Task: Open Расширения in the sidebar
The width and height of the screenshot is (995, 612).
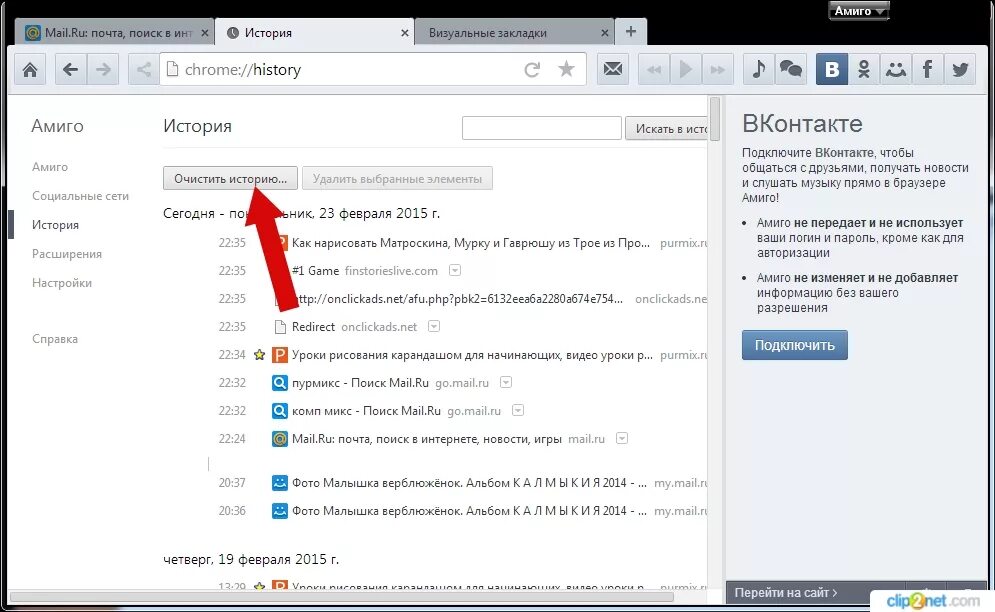Action: point(67,254)
